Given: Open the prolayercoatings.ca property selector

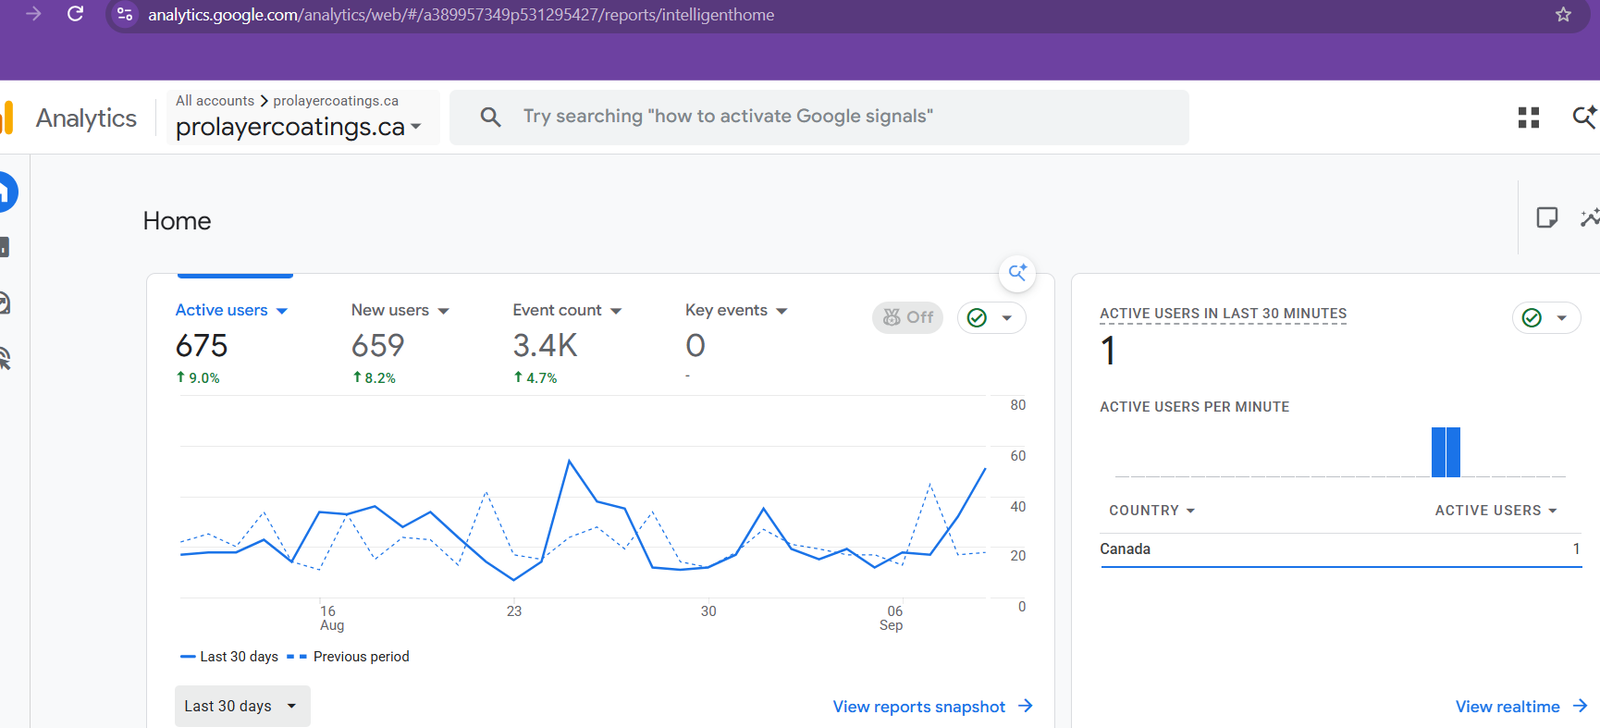Looking at the screenshot, I should (x=298, y=128).
